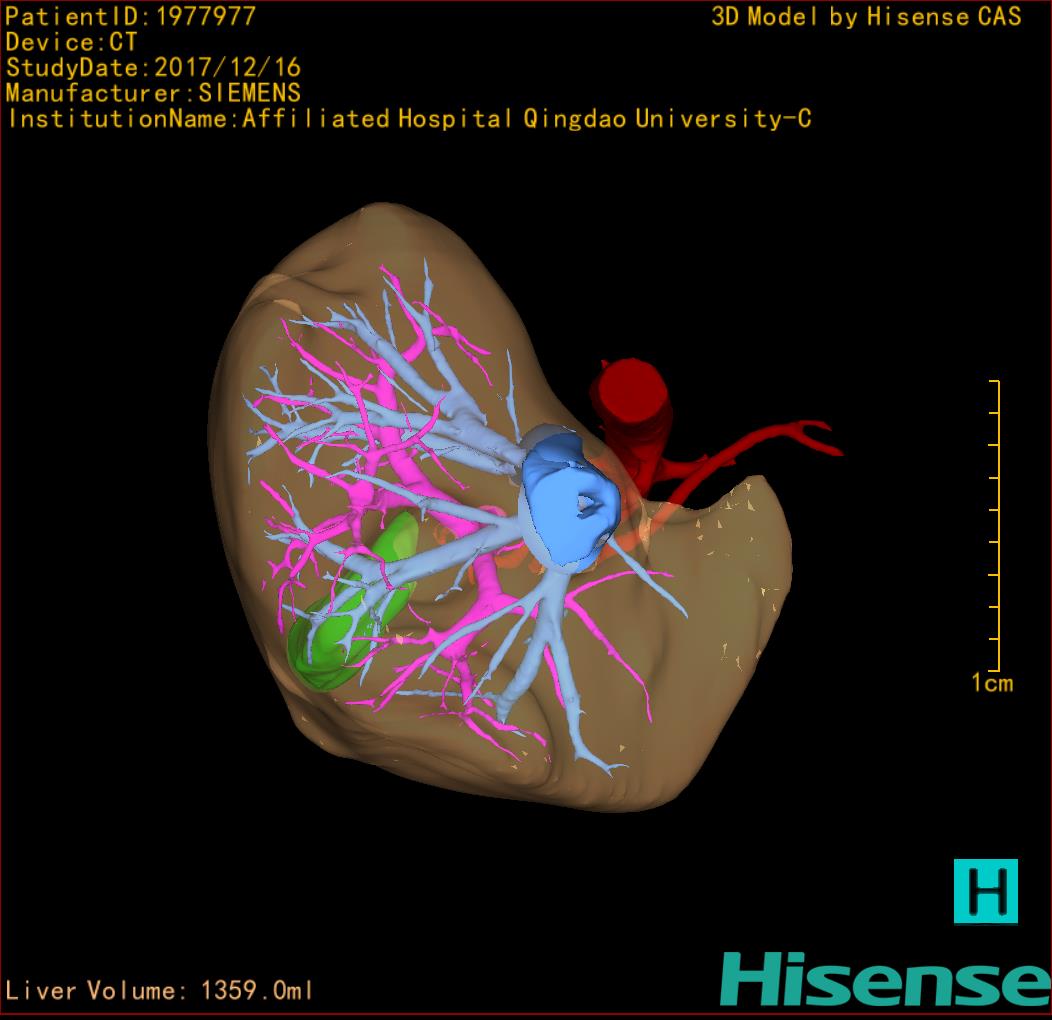The width and height of the screenshot is (1052, 1020).
Task: Click the Hisense wordmark logo
Action: 885,979
